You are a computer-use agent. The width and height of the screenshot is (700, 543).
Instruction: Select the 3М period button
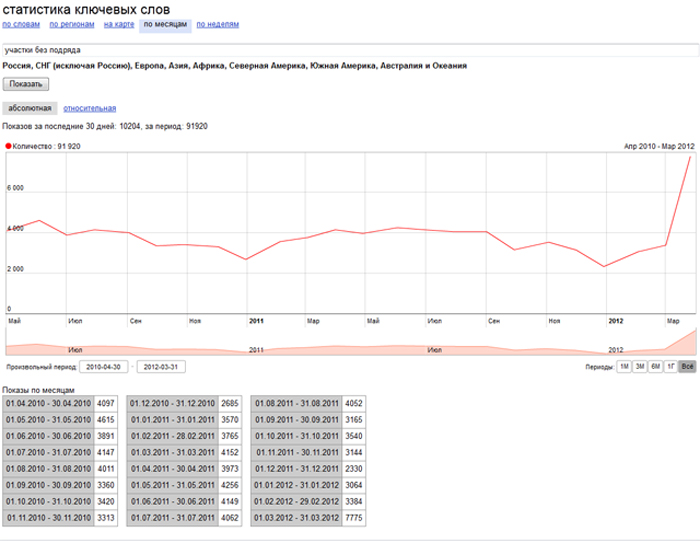tap(640, 367)
